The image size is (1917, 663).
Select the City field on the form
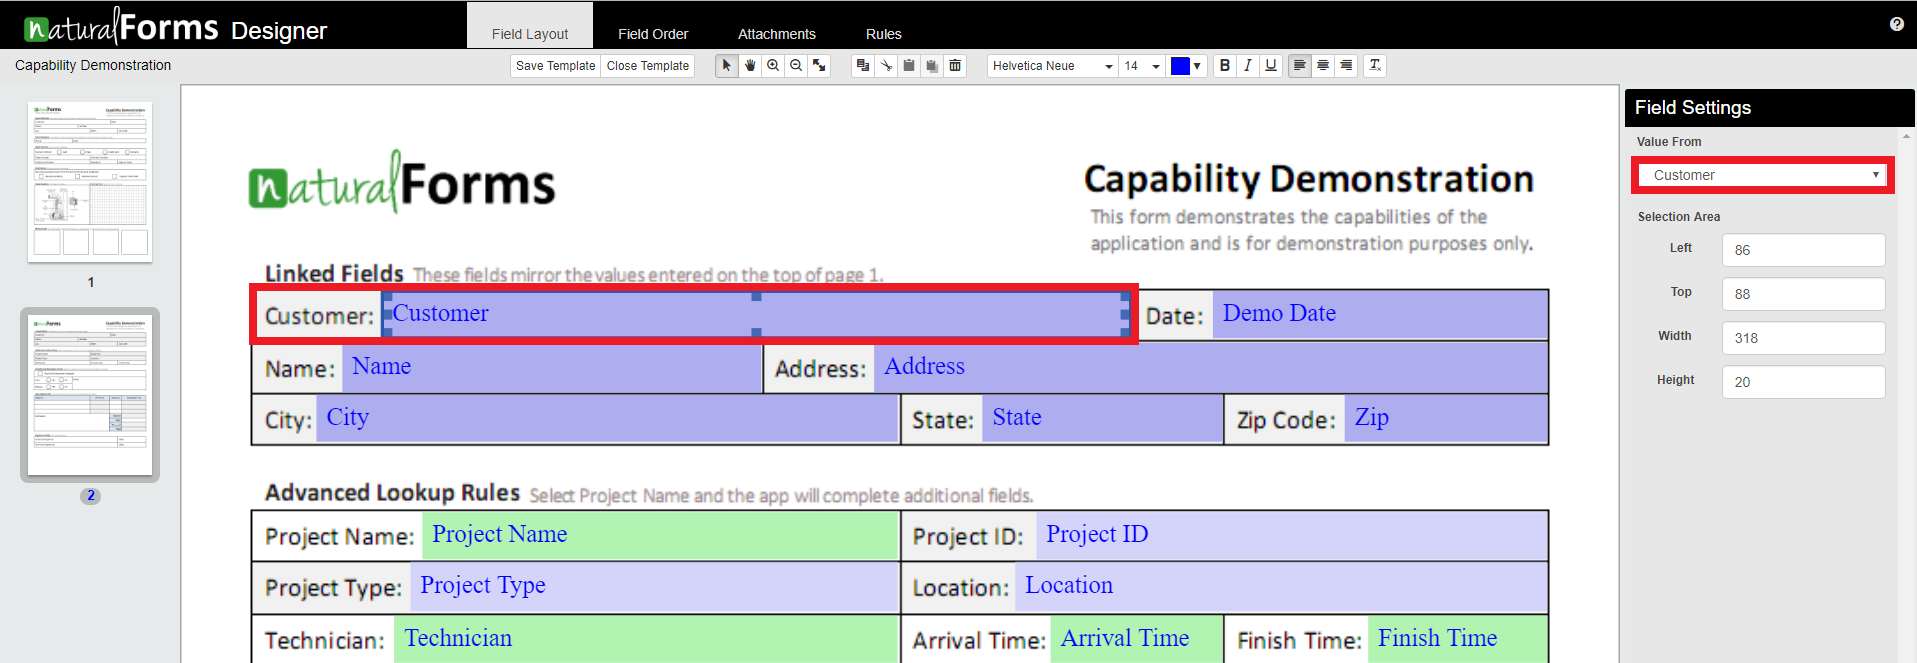pos(607,419)
